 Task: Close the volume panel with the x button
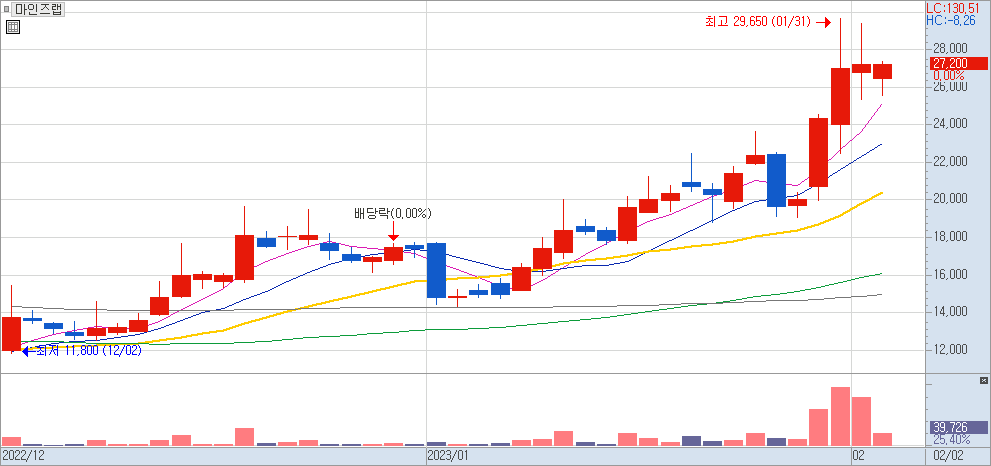click(x=983, y=380)
